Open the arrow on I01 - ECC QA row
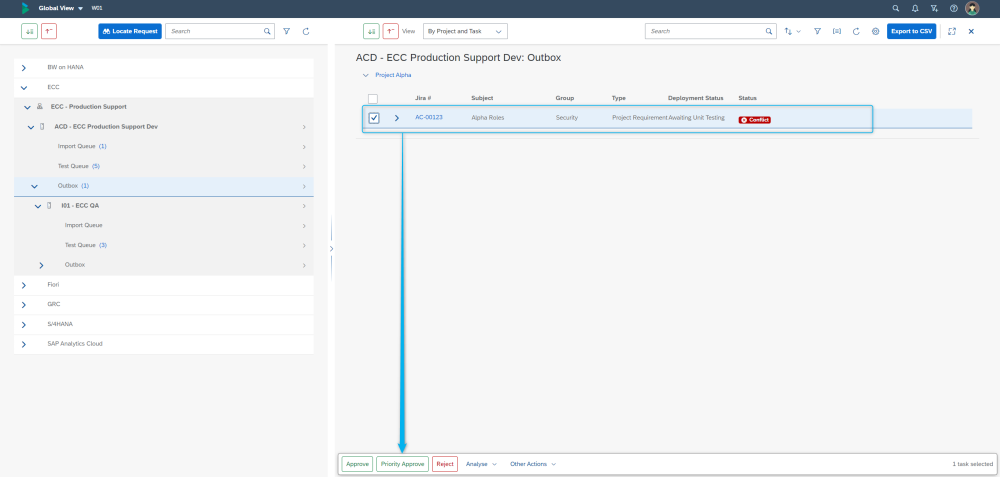The image size is (1000, 477). [304, 206]
